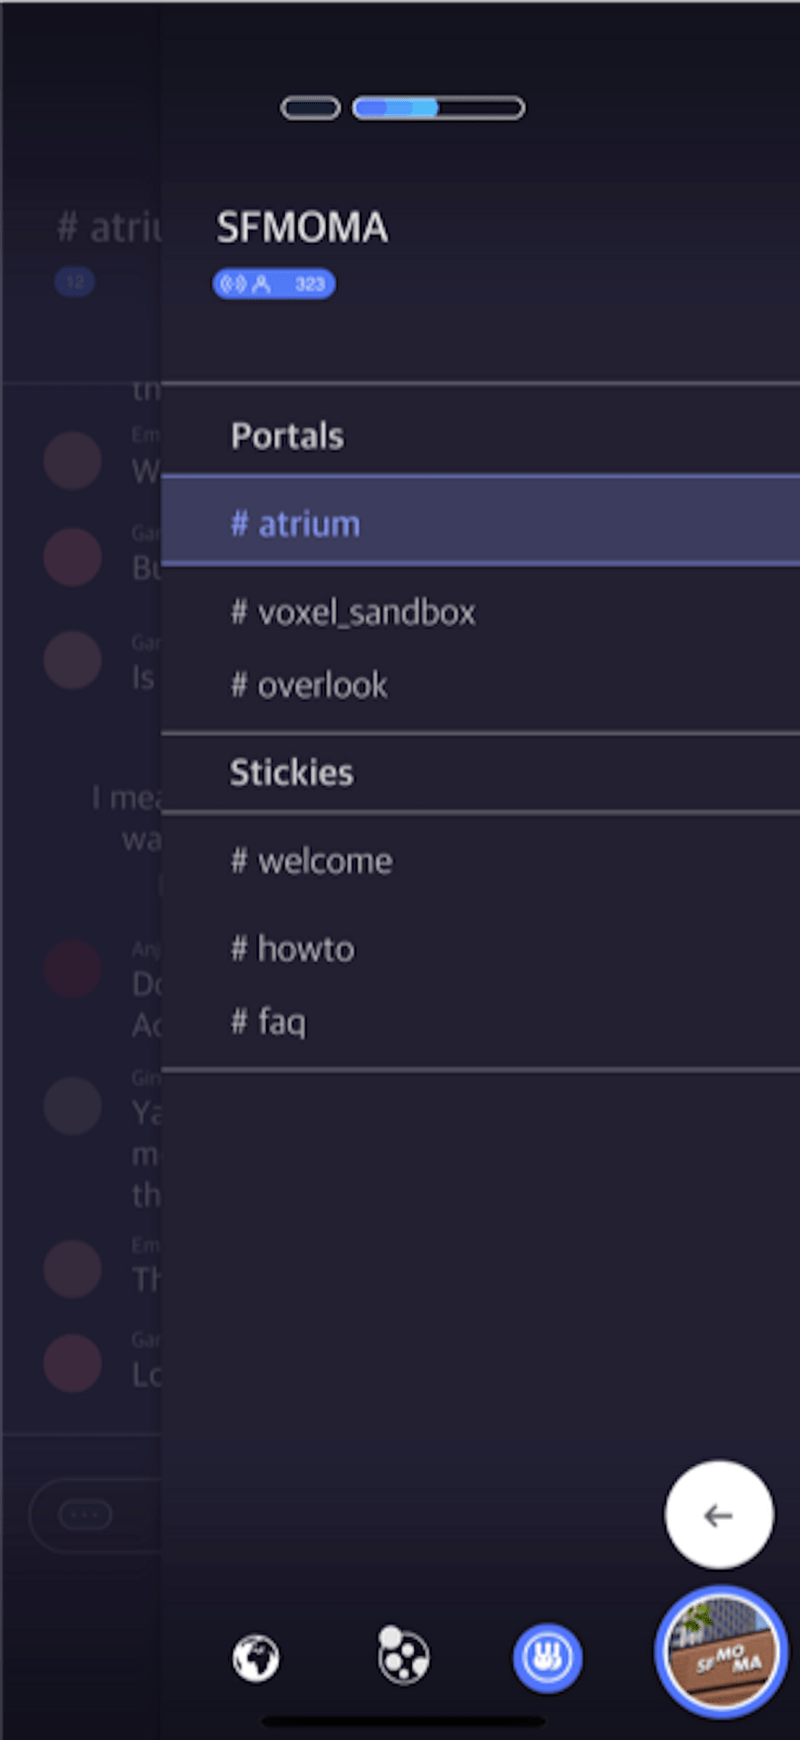Tap the Stickies section header

pos(291,772)
